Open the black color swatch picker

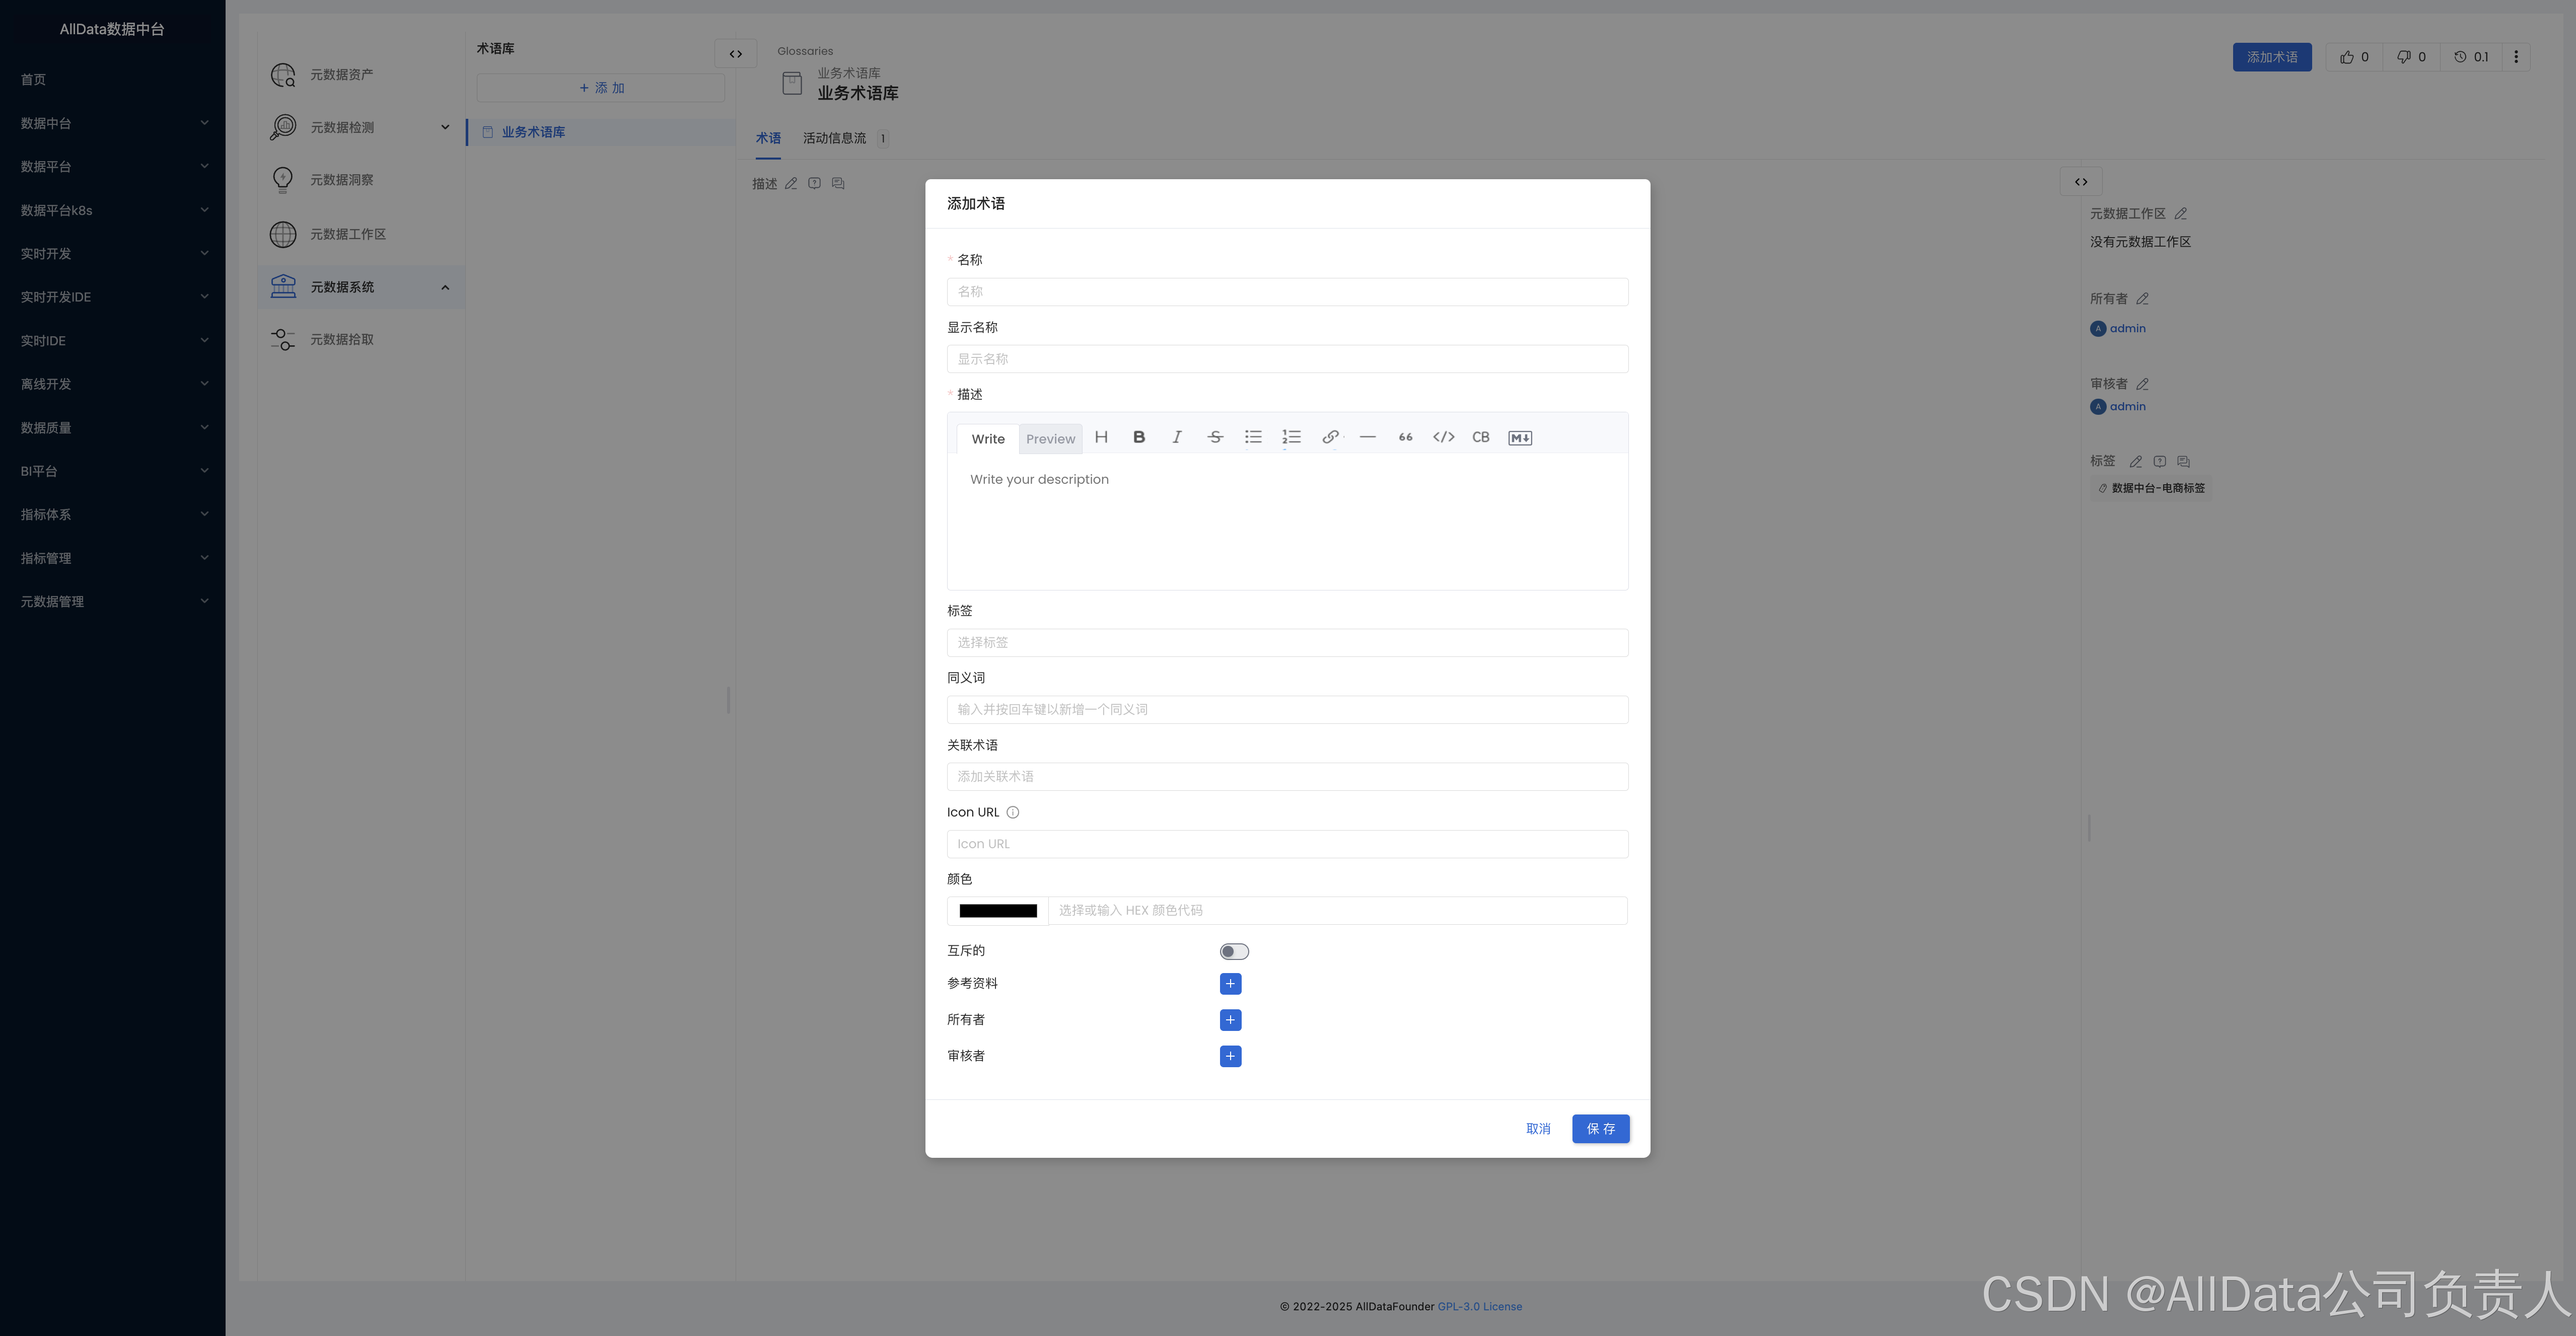997,910
